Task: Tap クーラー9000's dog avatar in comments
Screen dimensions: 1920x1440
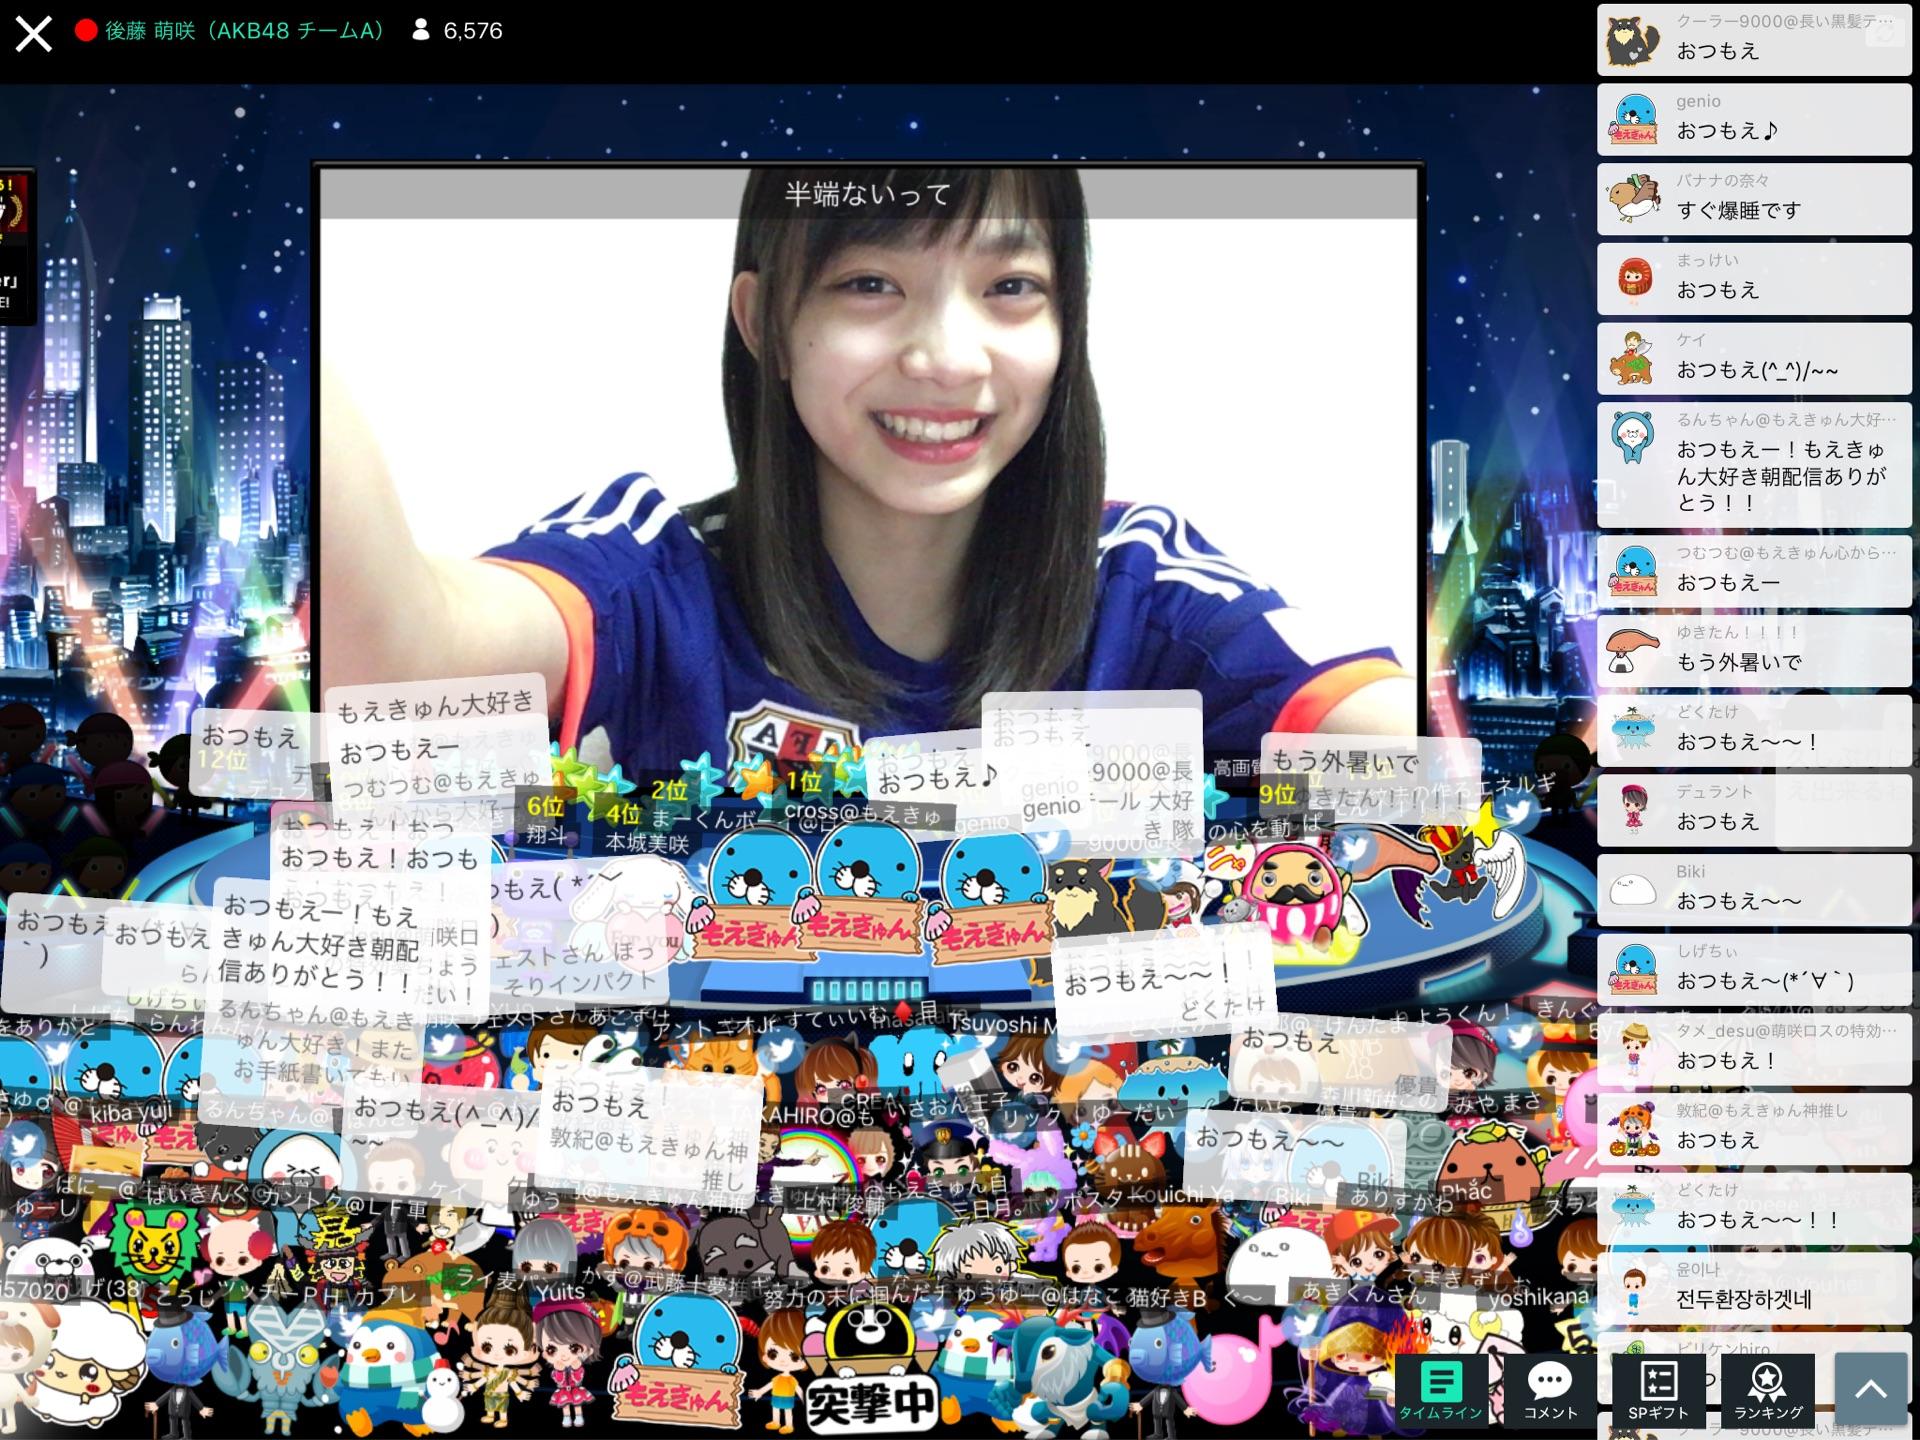Action: (1634, 39)
